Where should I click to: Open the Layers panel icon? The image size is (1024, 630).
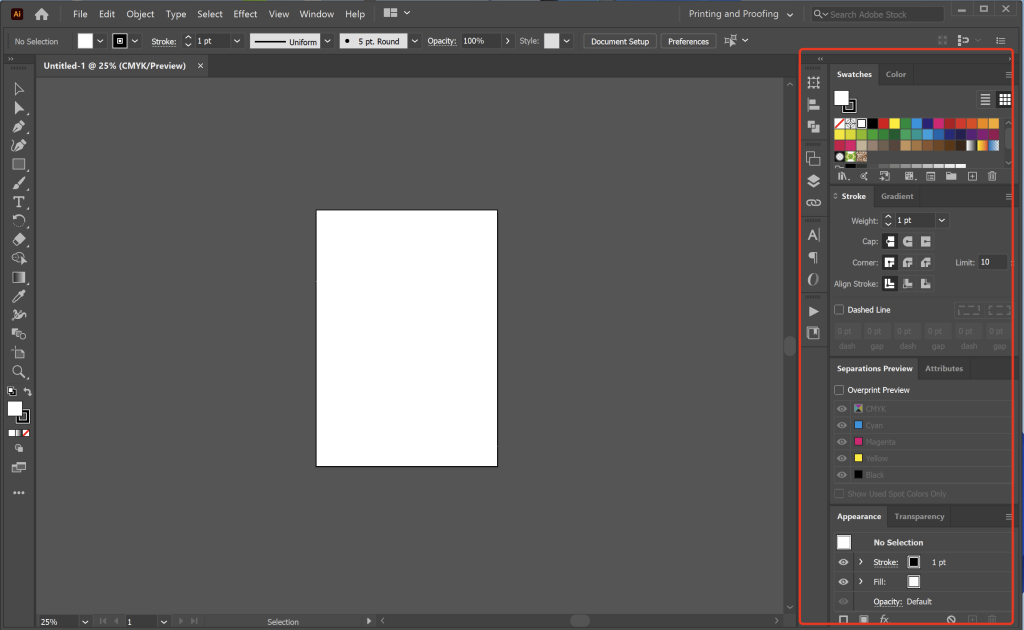(x=813, y=181)
